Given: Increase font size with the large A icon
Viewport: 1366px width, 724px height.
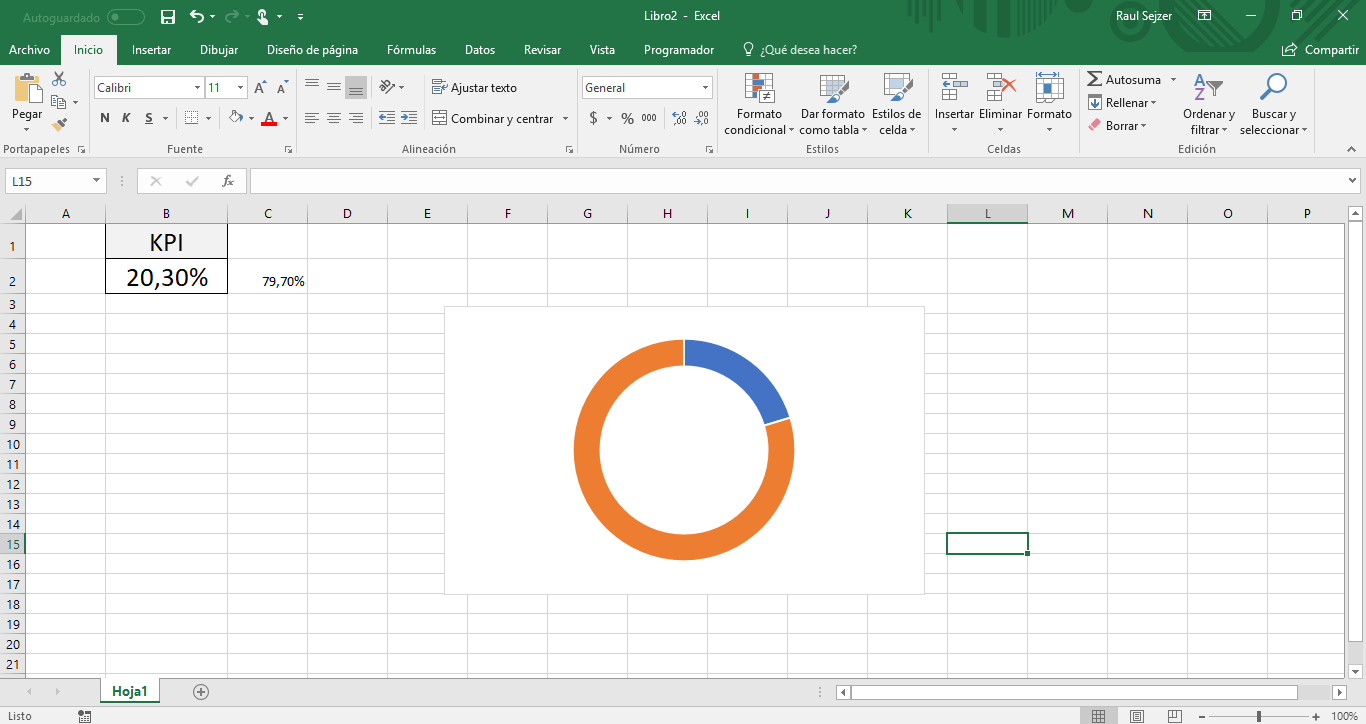Looking at the screenshot, I should (260, 88).
